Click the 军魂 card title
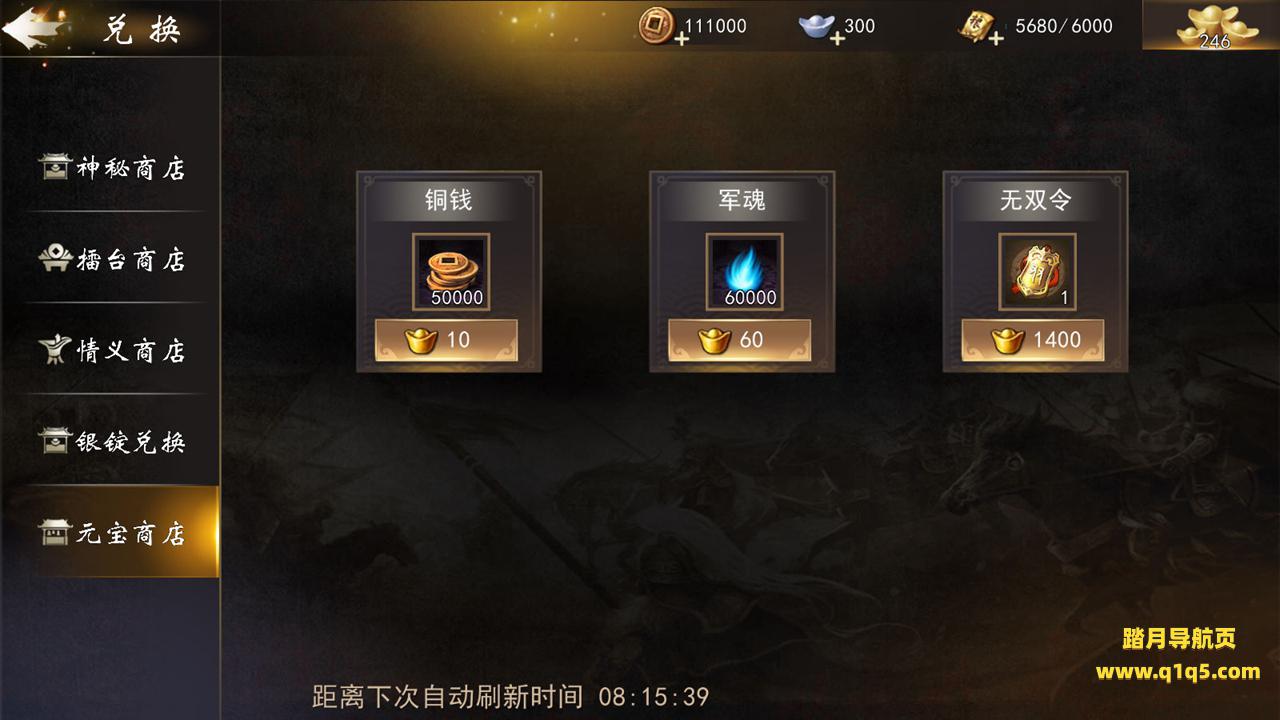 (741, 200)
